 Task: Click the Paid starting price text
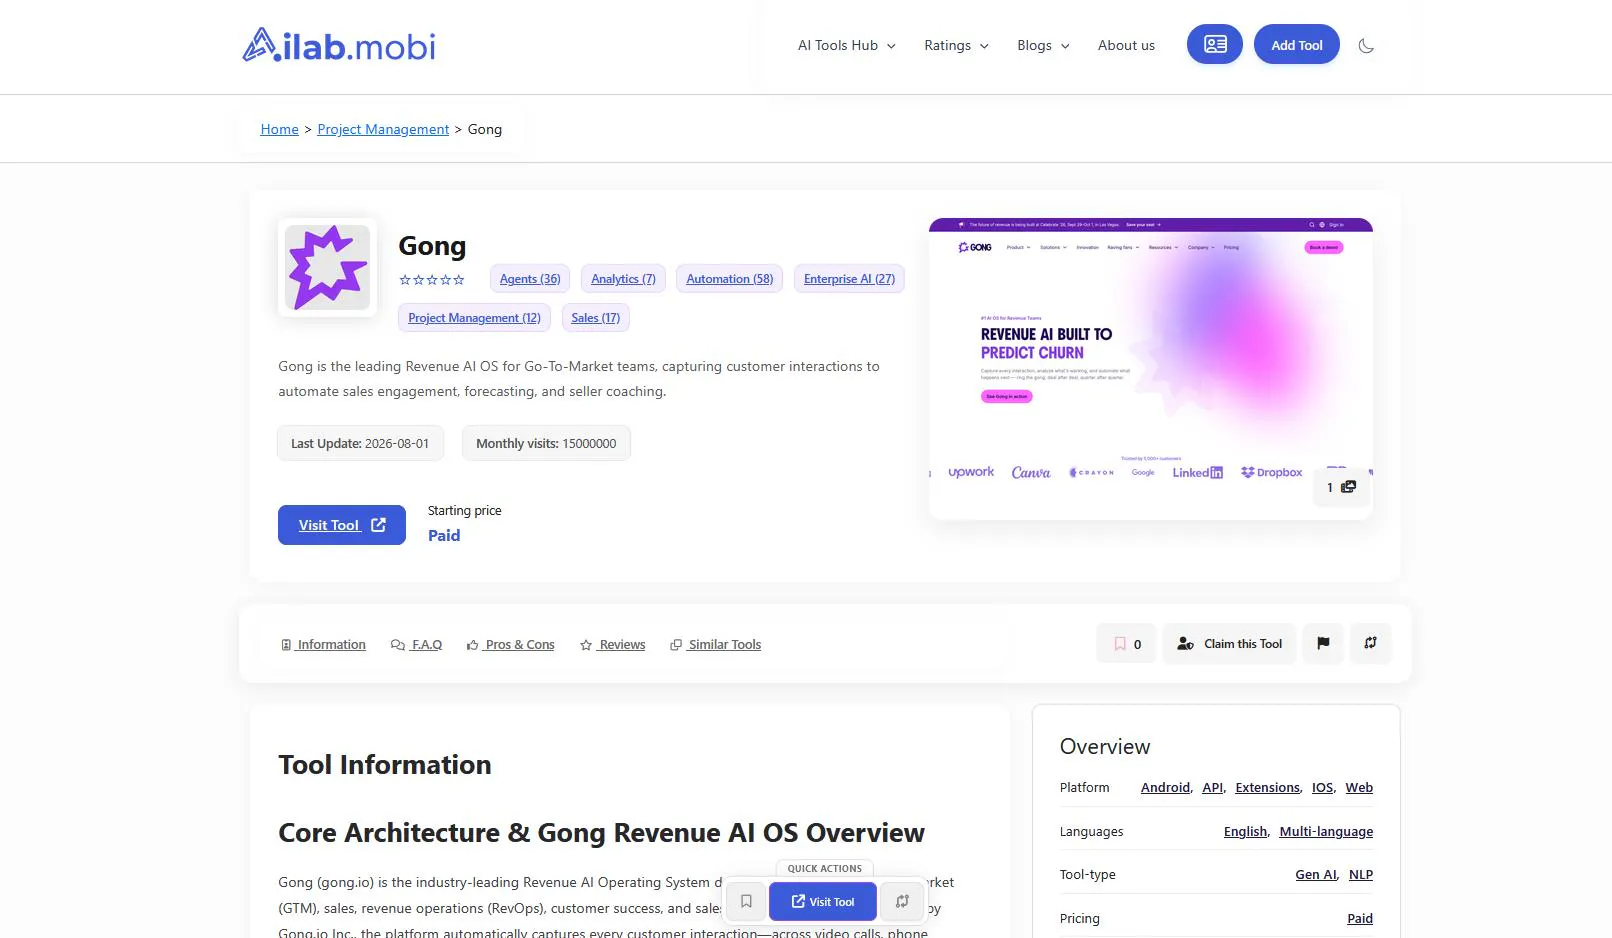click(x=444, y=535)
